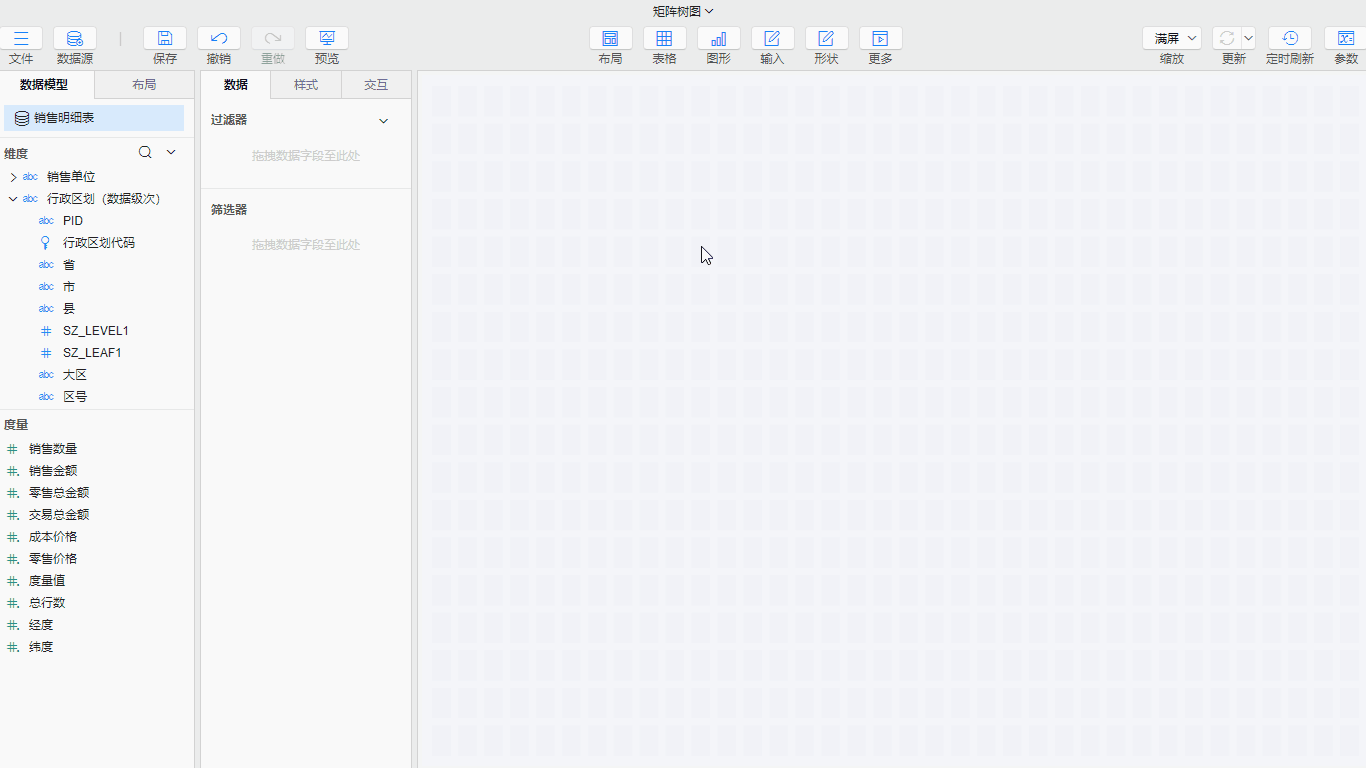Collapse the 行政区划 (数据级次) node

tap(13, 199)
